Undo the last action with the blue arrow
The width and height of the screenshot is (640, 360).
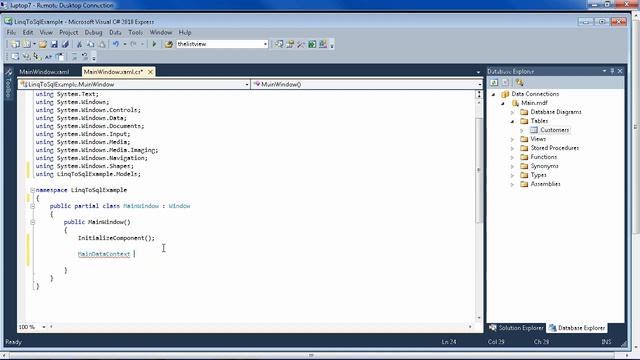[116, 44]
